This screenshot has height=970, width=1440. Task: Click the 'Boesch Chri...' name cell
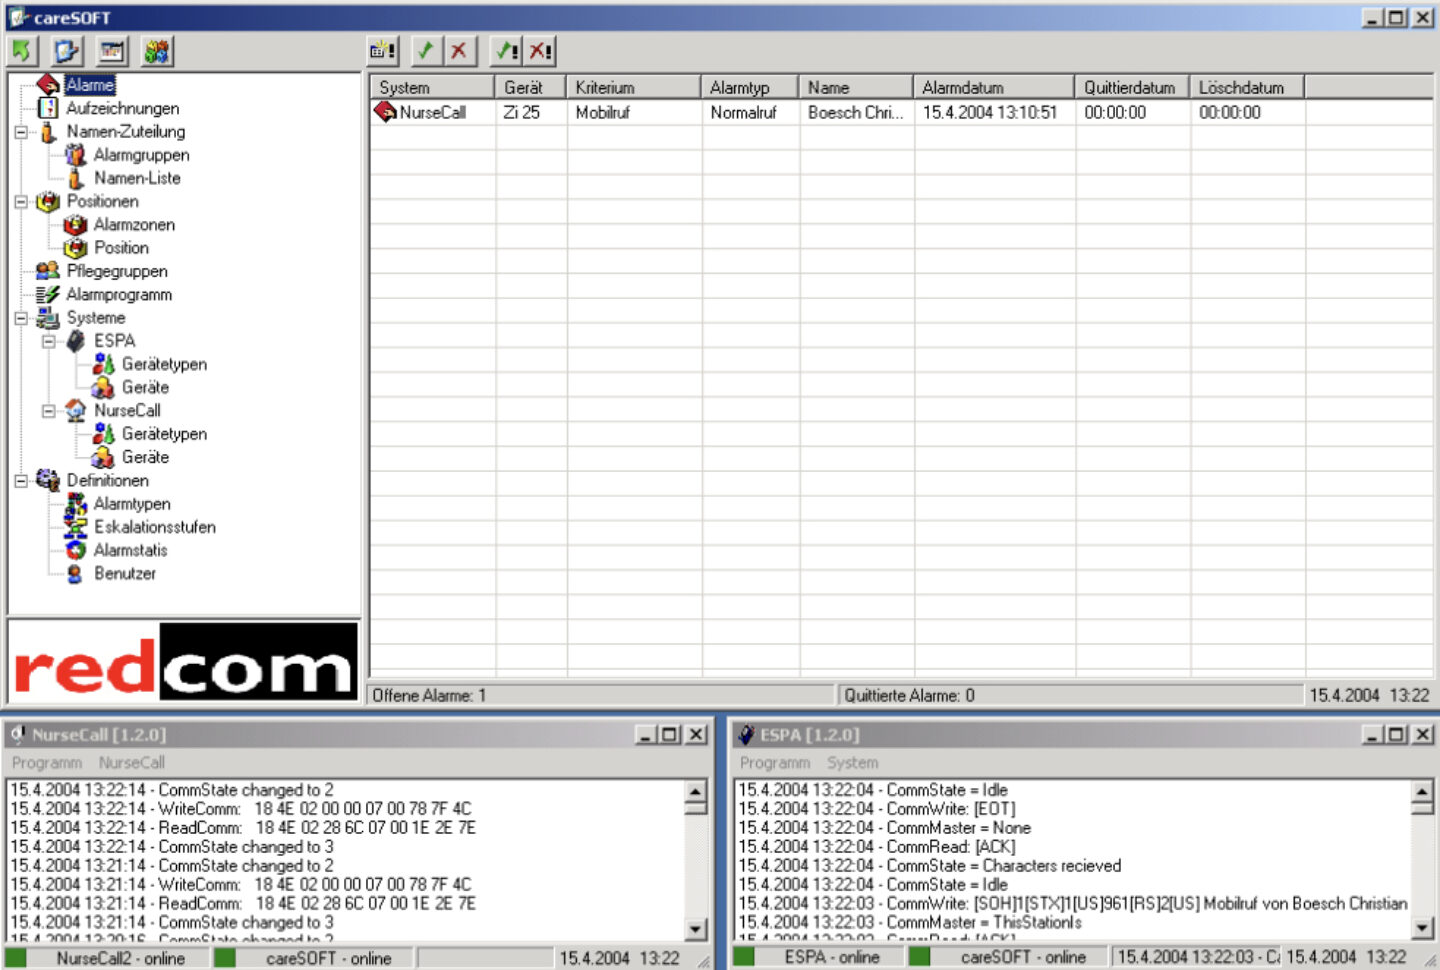click(857, 113)
